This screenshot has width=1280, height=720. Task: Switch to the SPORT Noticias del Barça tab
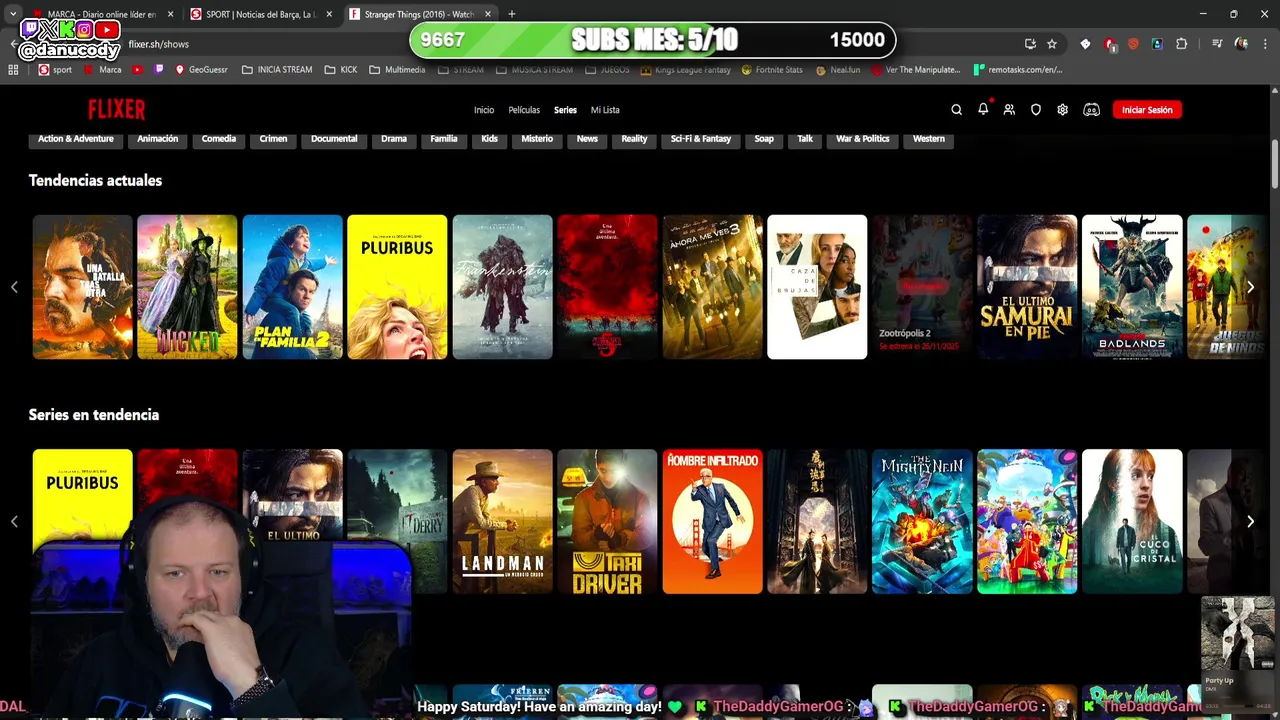coord(260,14)
